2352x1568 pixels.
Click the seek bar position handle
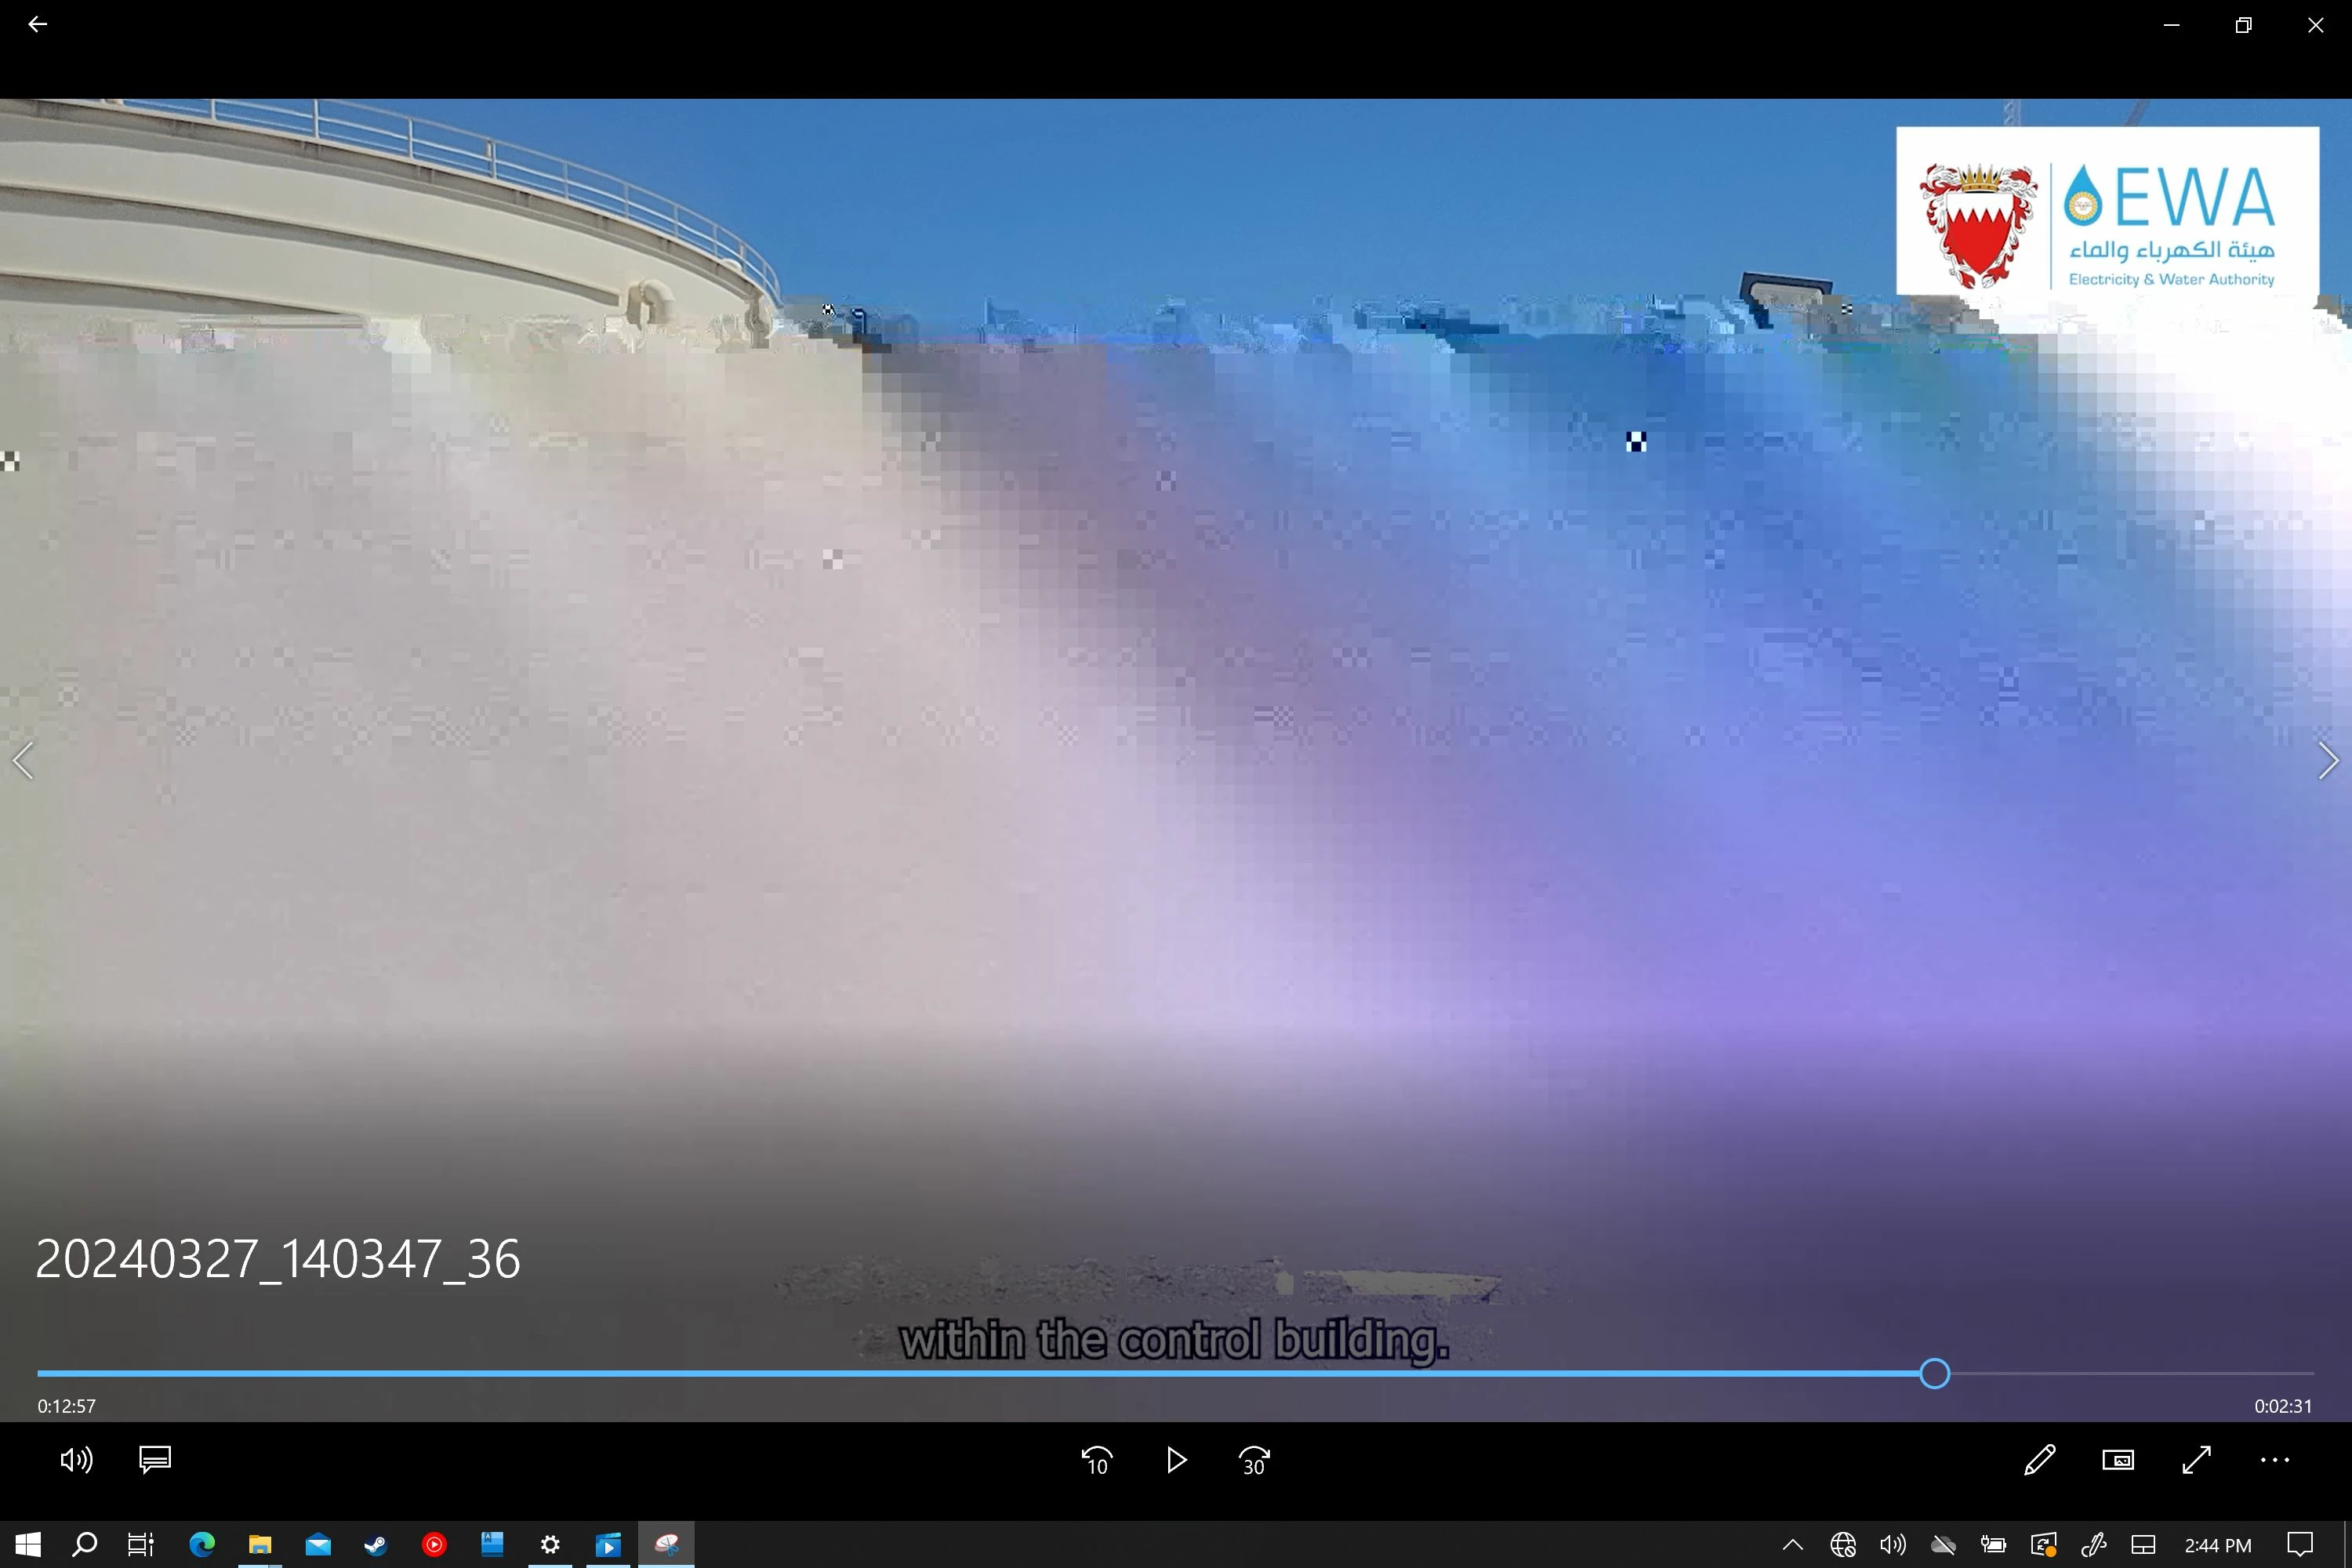pos(1934,1374)
